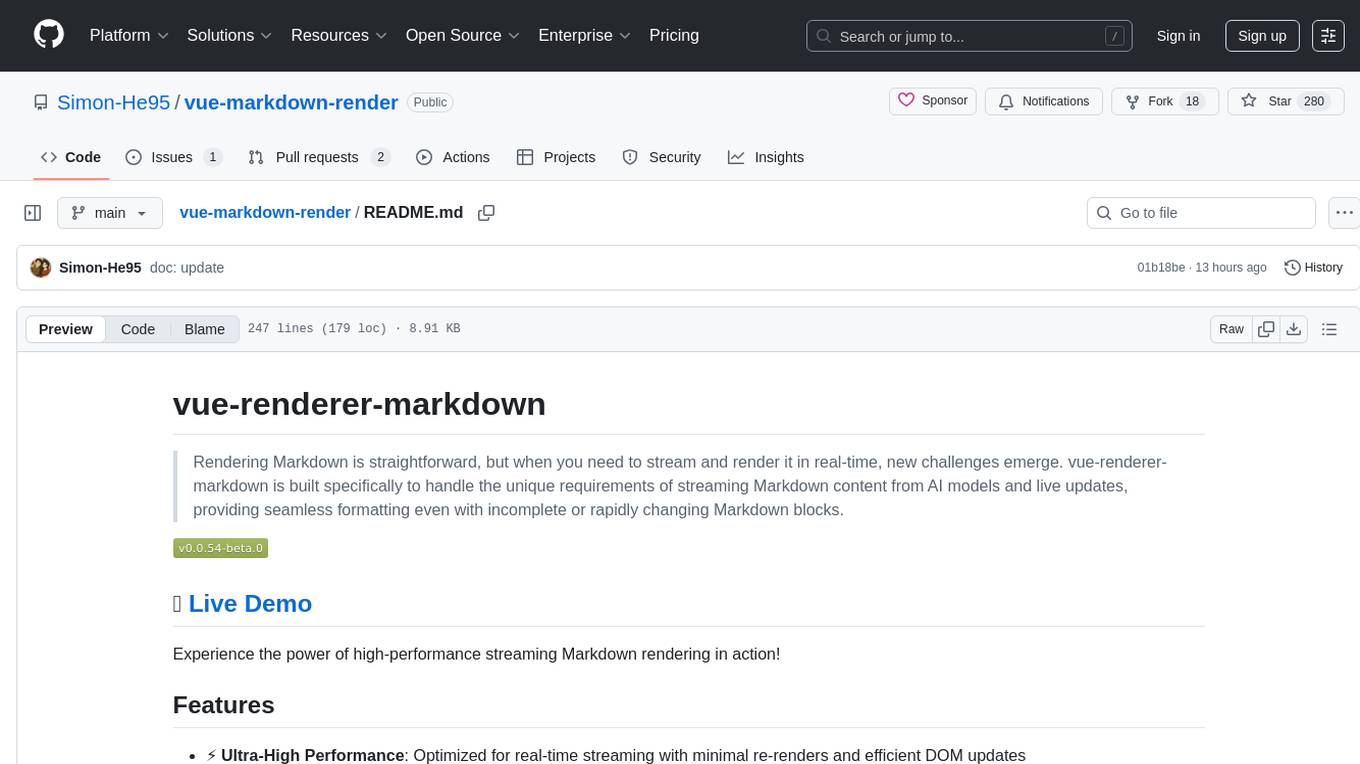The height and width of the screenshot is (764, 1360).
Task: Open the 'doc: update' commit message
Action: [x=187, y=267]
